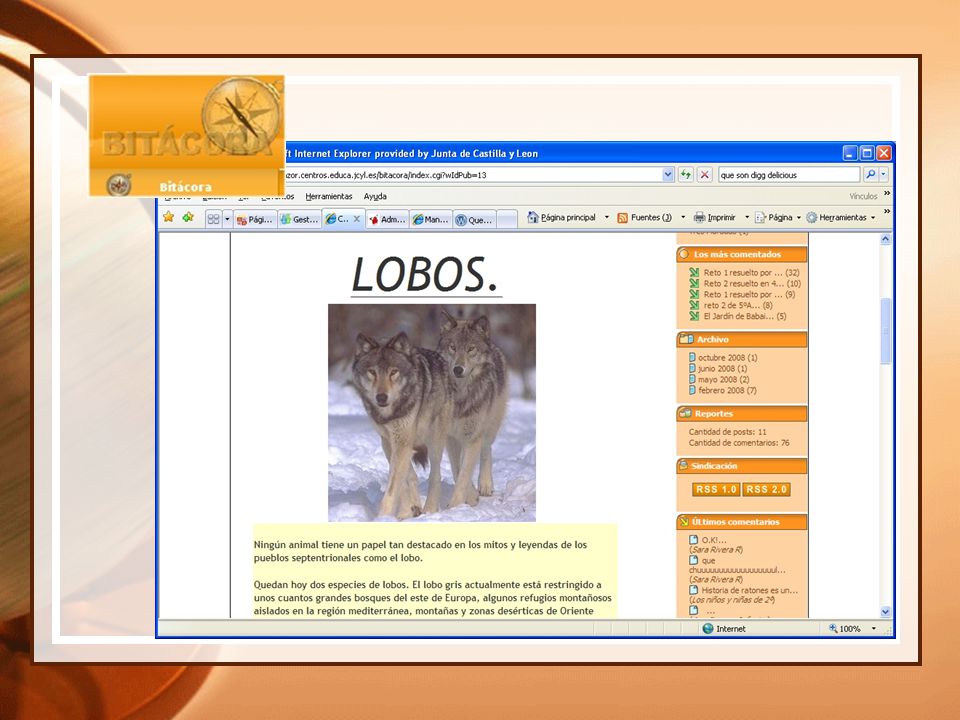Expand the Fuentes dropdown arrow
This screenshot has height=720, width=960.
click(x=683, y=217)
